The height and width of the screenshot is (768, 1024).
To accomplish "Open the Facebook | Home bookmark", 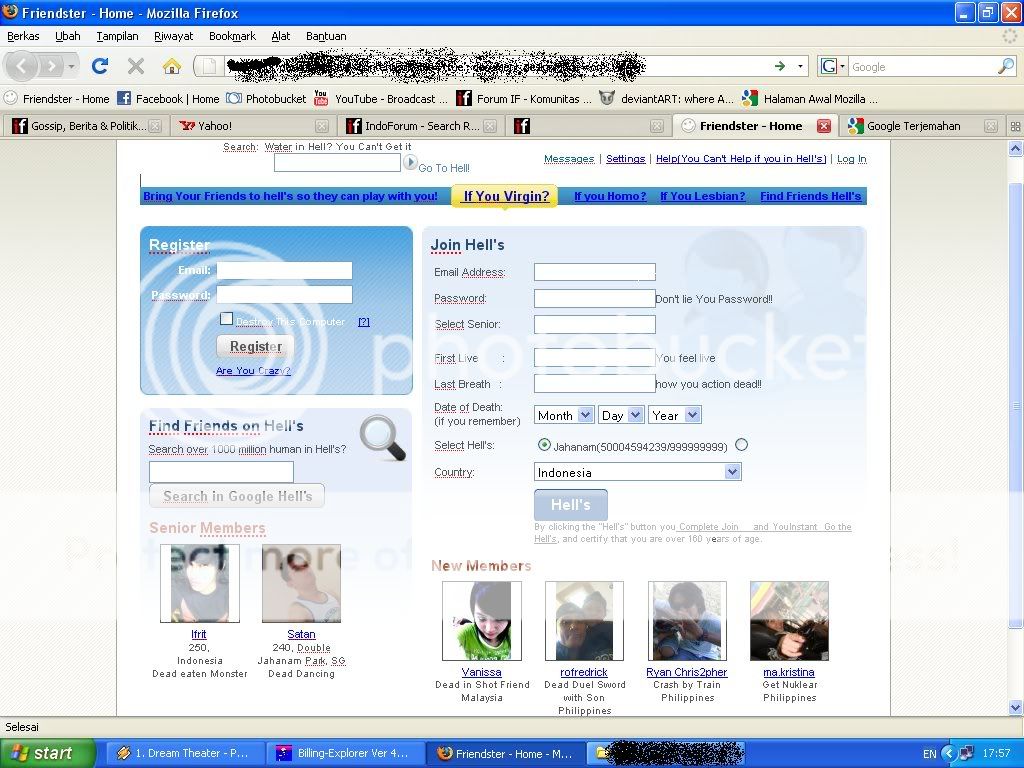I will click(168, 99).
